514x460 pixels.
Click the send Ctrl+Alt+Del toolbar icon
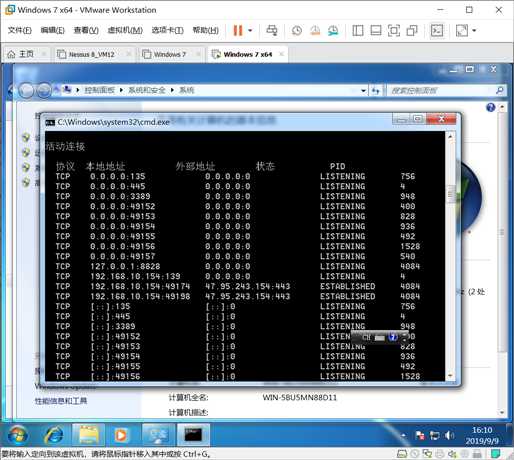point(272,30)
